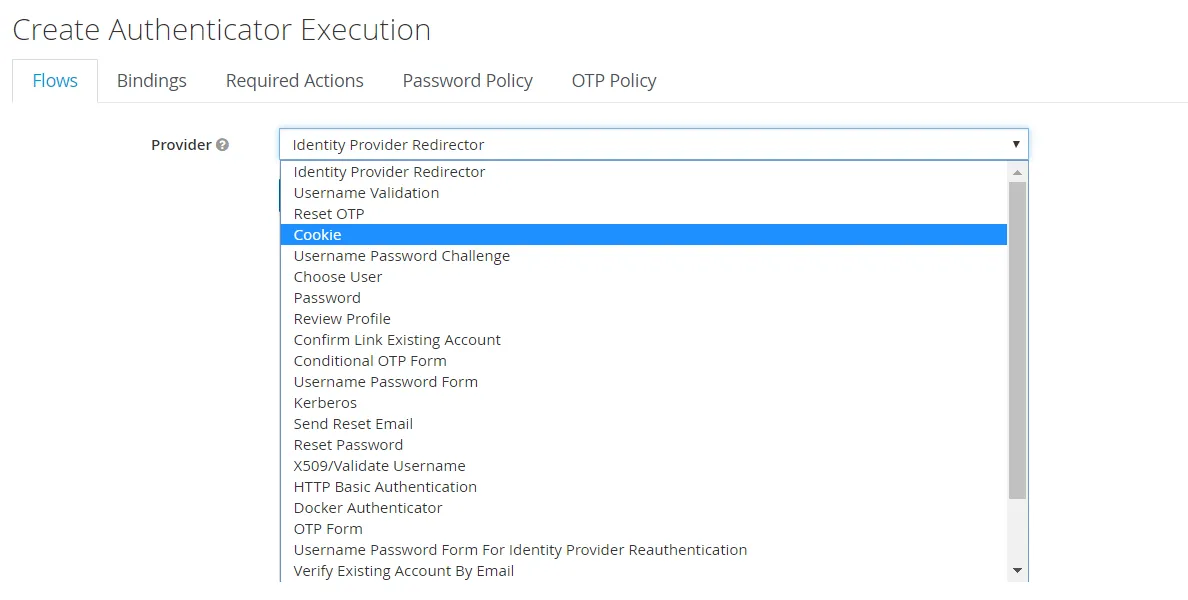The width and height of the screenshot is (1188, 600).
Task: Select the Flows tab
Action: coord(55,81)
